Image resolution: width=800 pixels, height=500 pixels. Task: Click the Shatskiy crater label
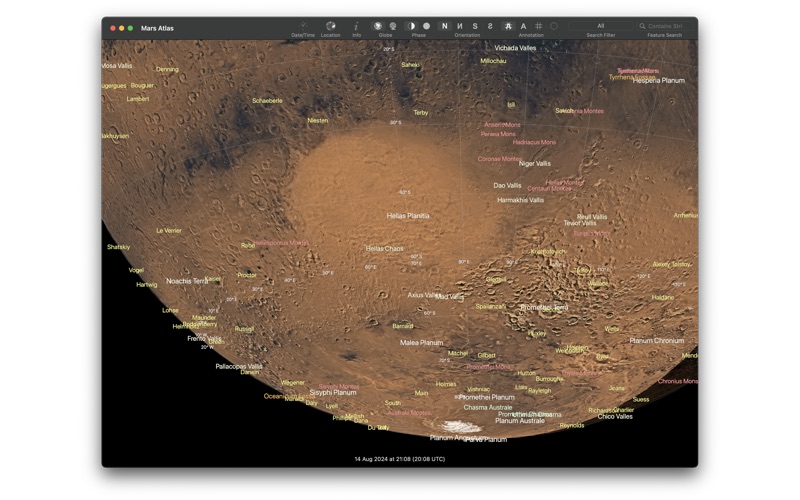[x=118, y=247]
